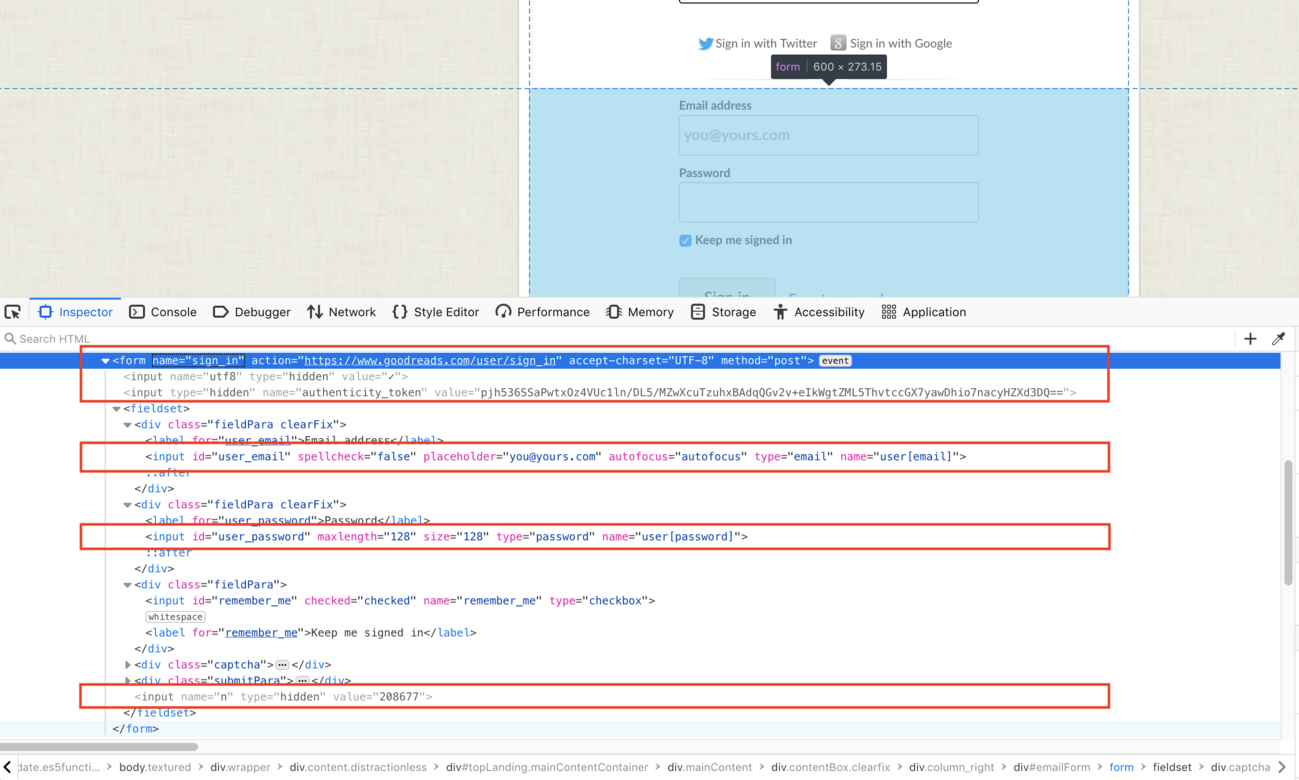Click the Search HTML magnifier icon
Screen dimensions: 1299x780
pyautogui.click(x=10, y=339)
